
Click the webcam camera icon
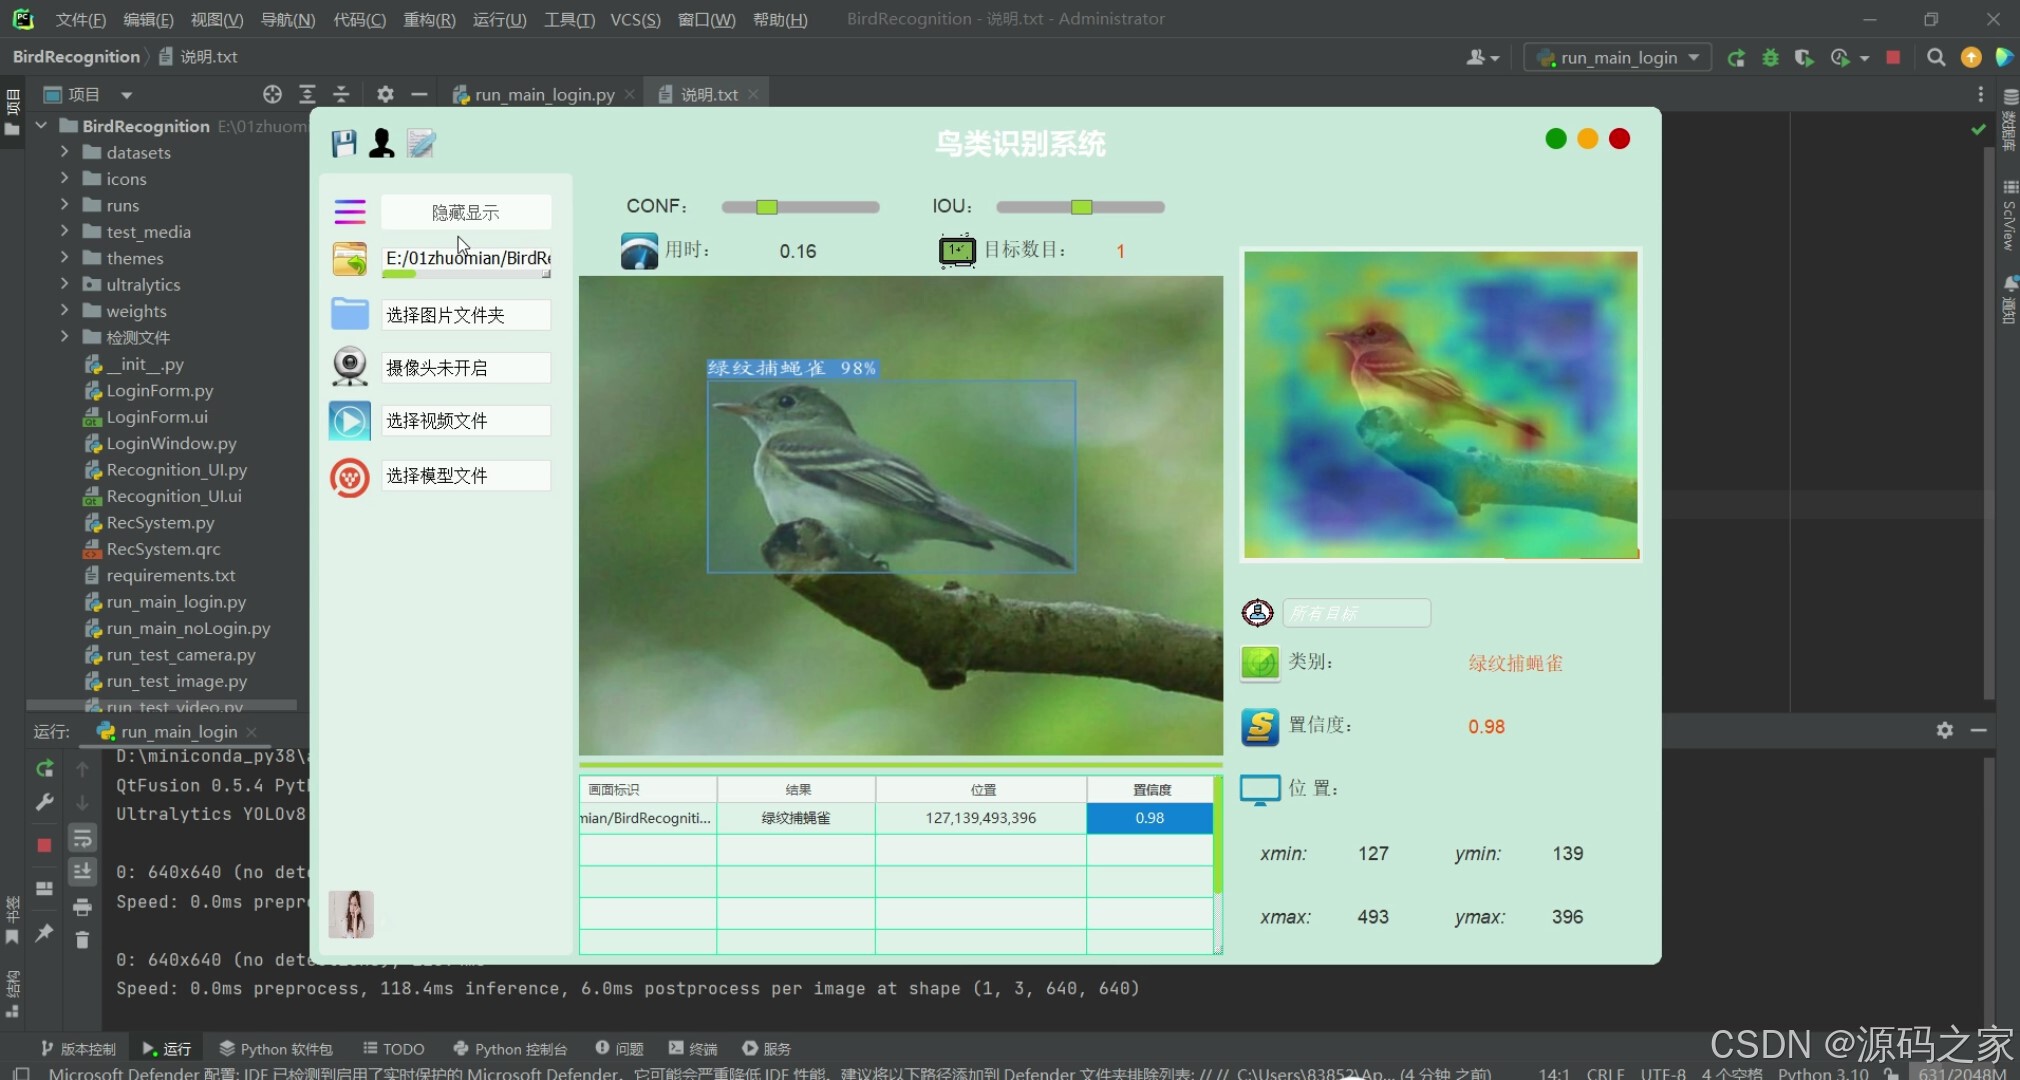click(350, 367)
